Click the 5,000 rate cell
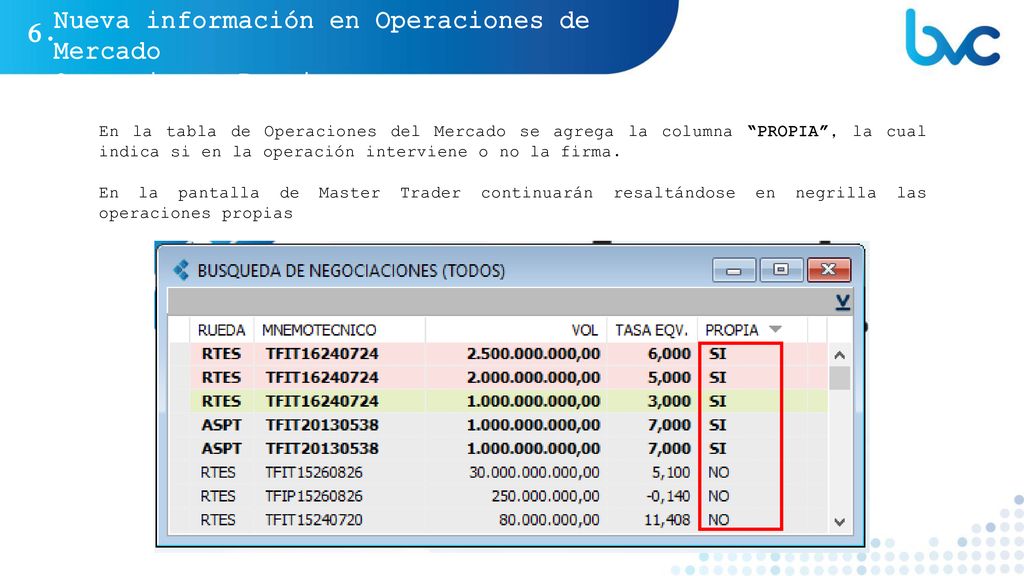1024x576 pixels. tap(669, 377)
